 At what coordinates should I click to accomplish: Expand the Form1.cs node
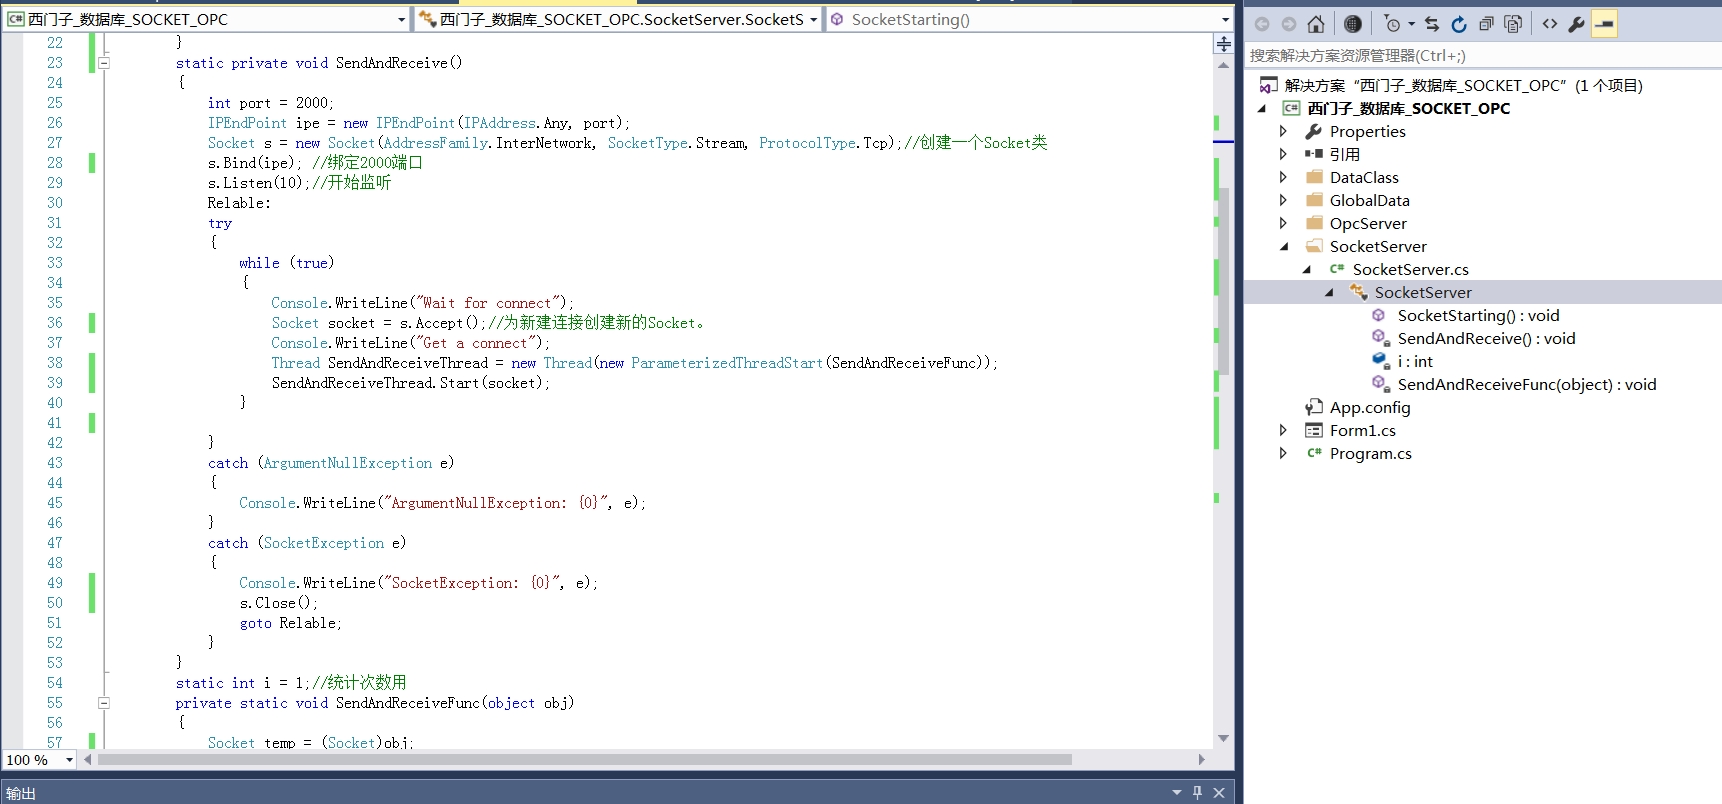pyautogui.click(x=1284, y=430)
